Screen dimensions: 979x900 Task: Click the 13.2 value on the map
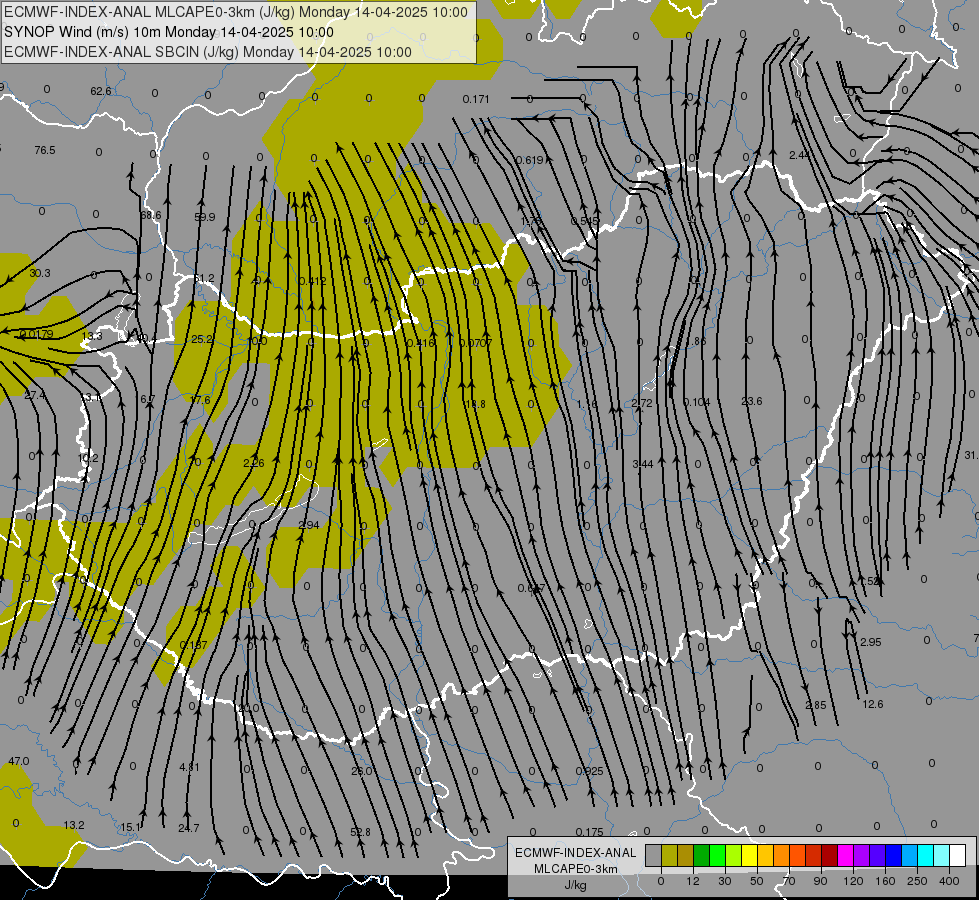coord(74,826)
